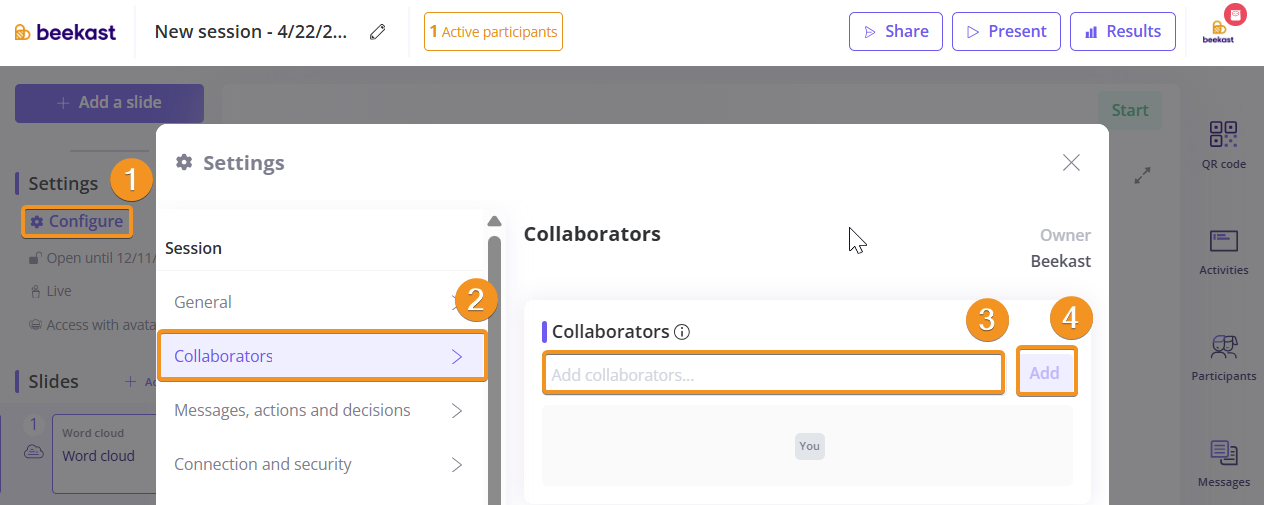Viewport: 1264px width, 505px height.
Task: Open the Activities panel icon
Action: 1224,242
